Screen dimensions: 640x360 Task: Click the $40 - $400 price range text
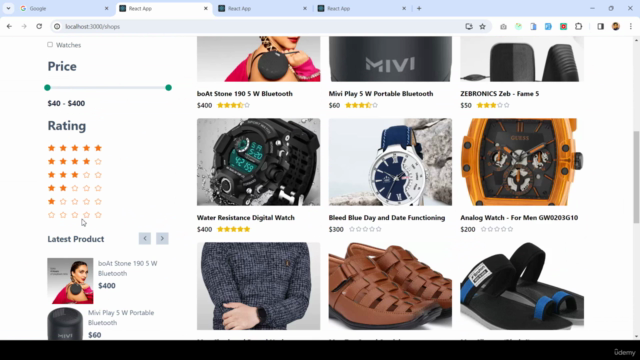[x=66, y=103]
